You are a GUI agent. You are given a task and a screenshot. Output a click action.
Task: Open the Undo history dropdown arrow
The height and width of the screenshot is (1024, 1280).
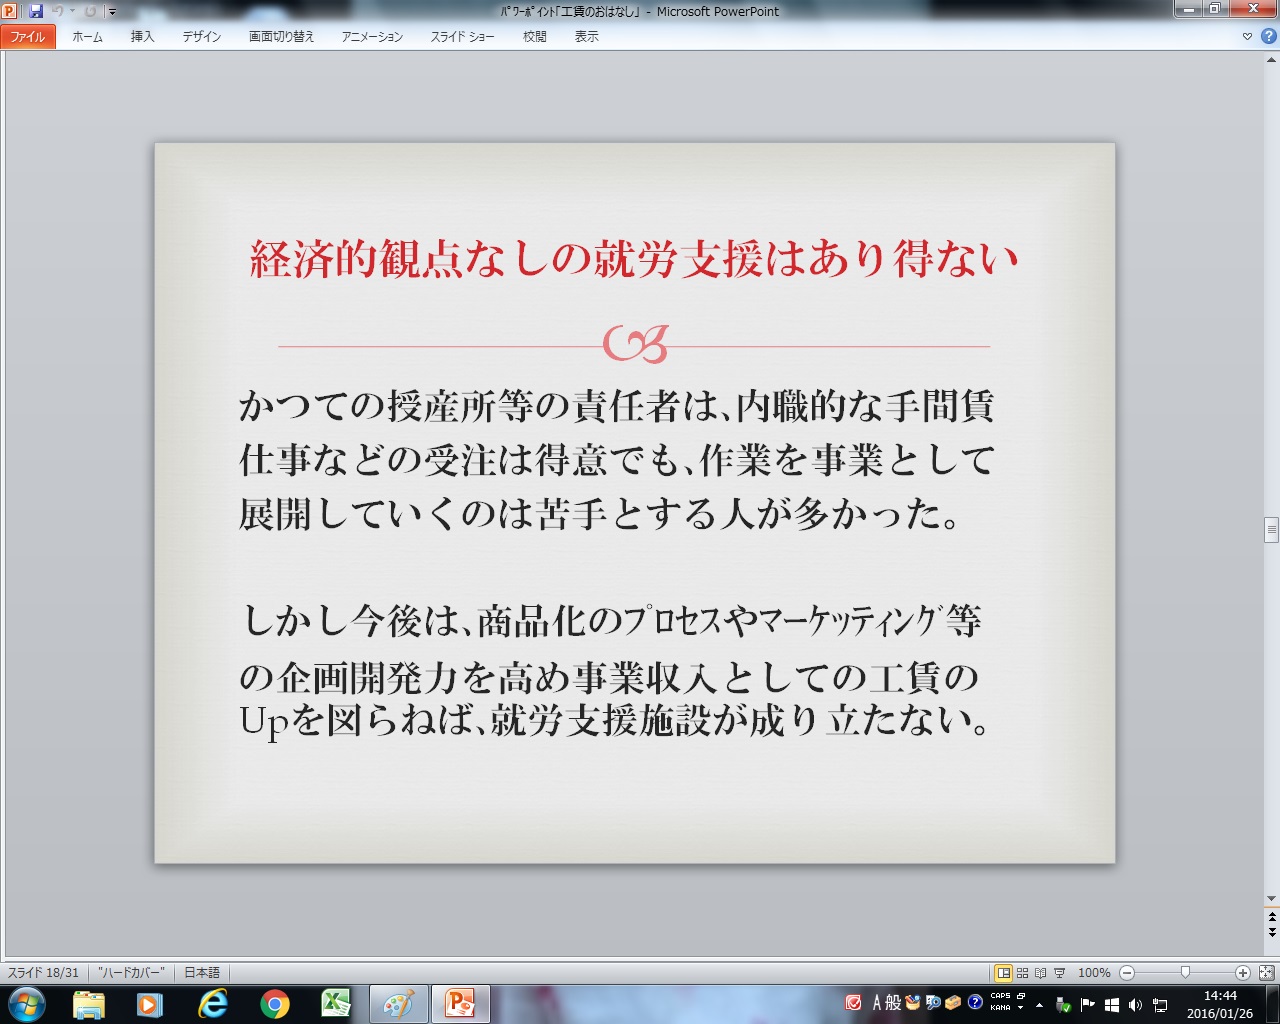(x=72, y=11)
